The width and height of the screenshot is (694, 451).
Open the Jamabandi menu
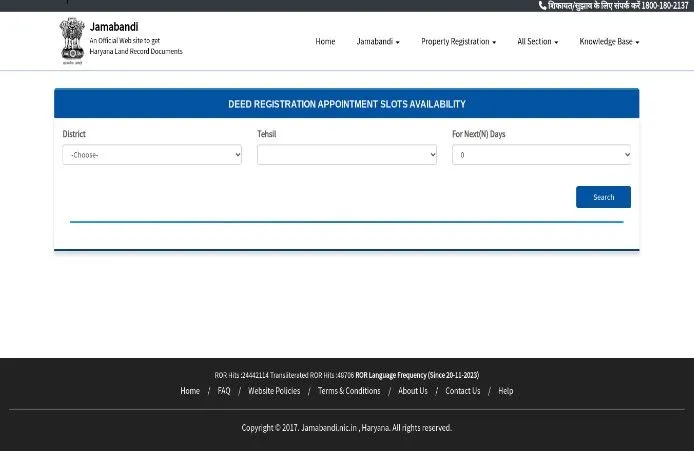pyautogui.click(x=378, y=42)
